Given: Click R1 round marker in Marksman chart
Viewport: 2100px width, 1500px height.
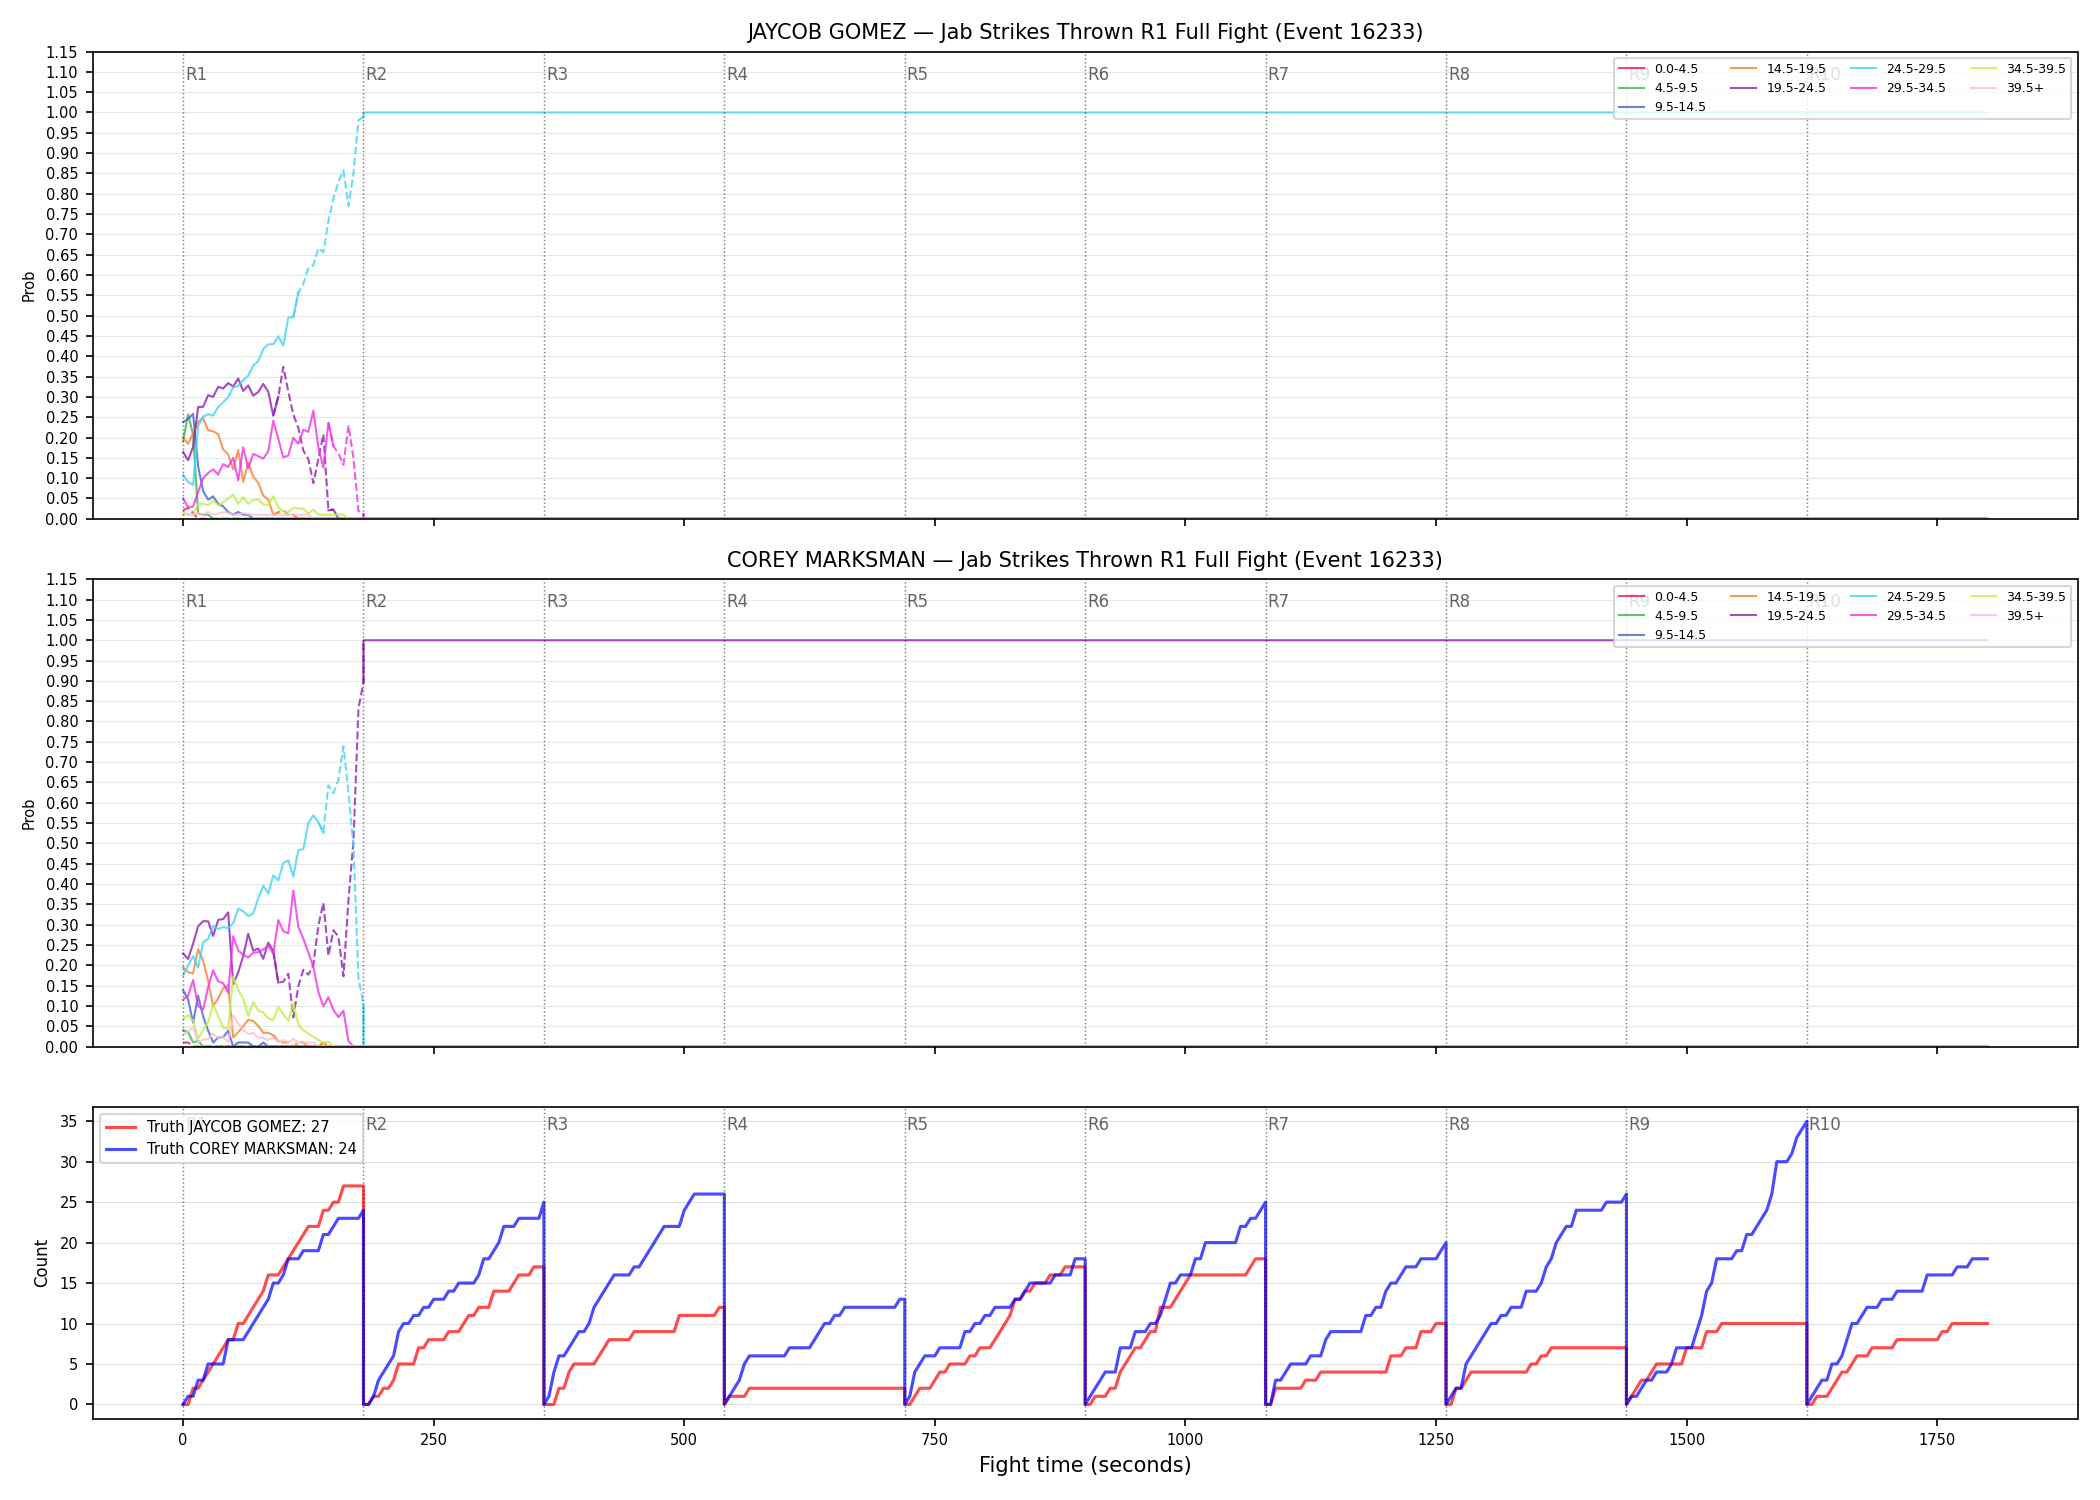Looking at the screenshot, I should 196,601.
